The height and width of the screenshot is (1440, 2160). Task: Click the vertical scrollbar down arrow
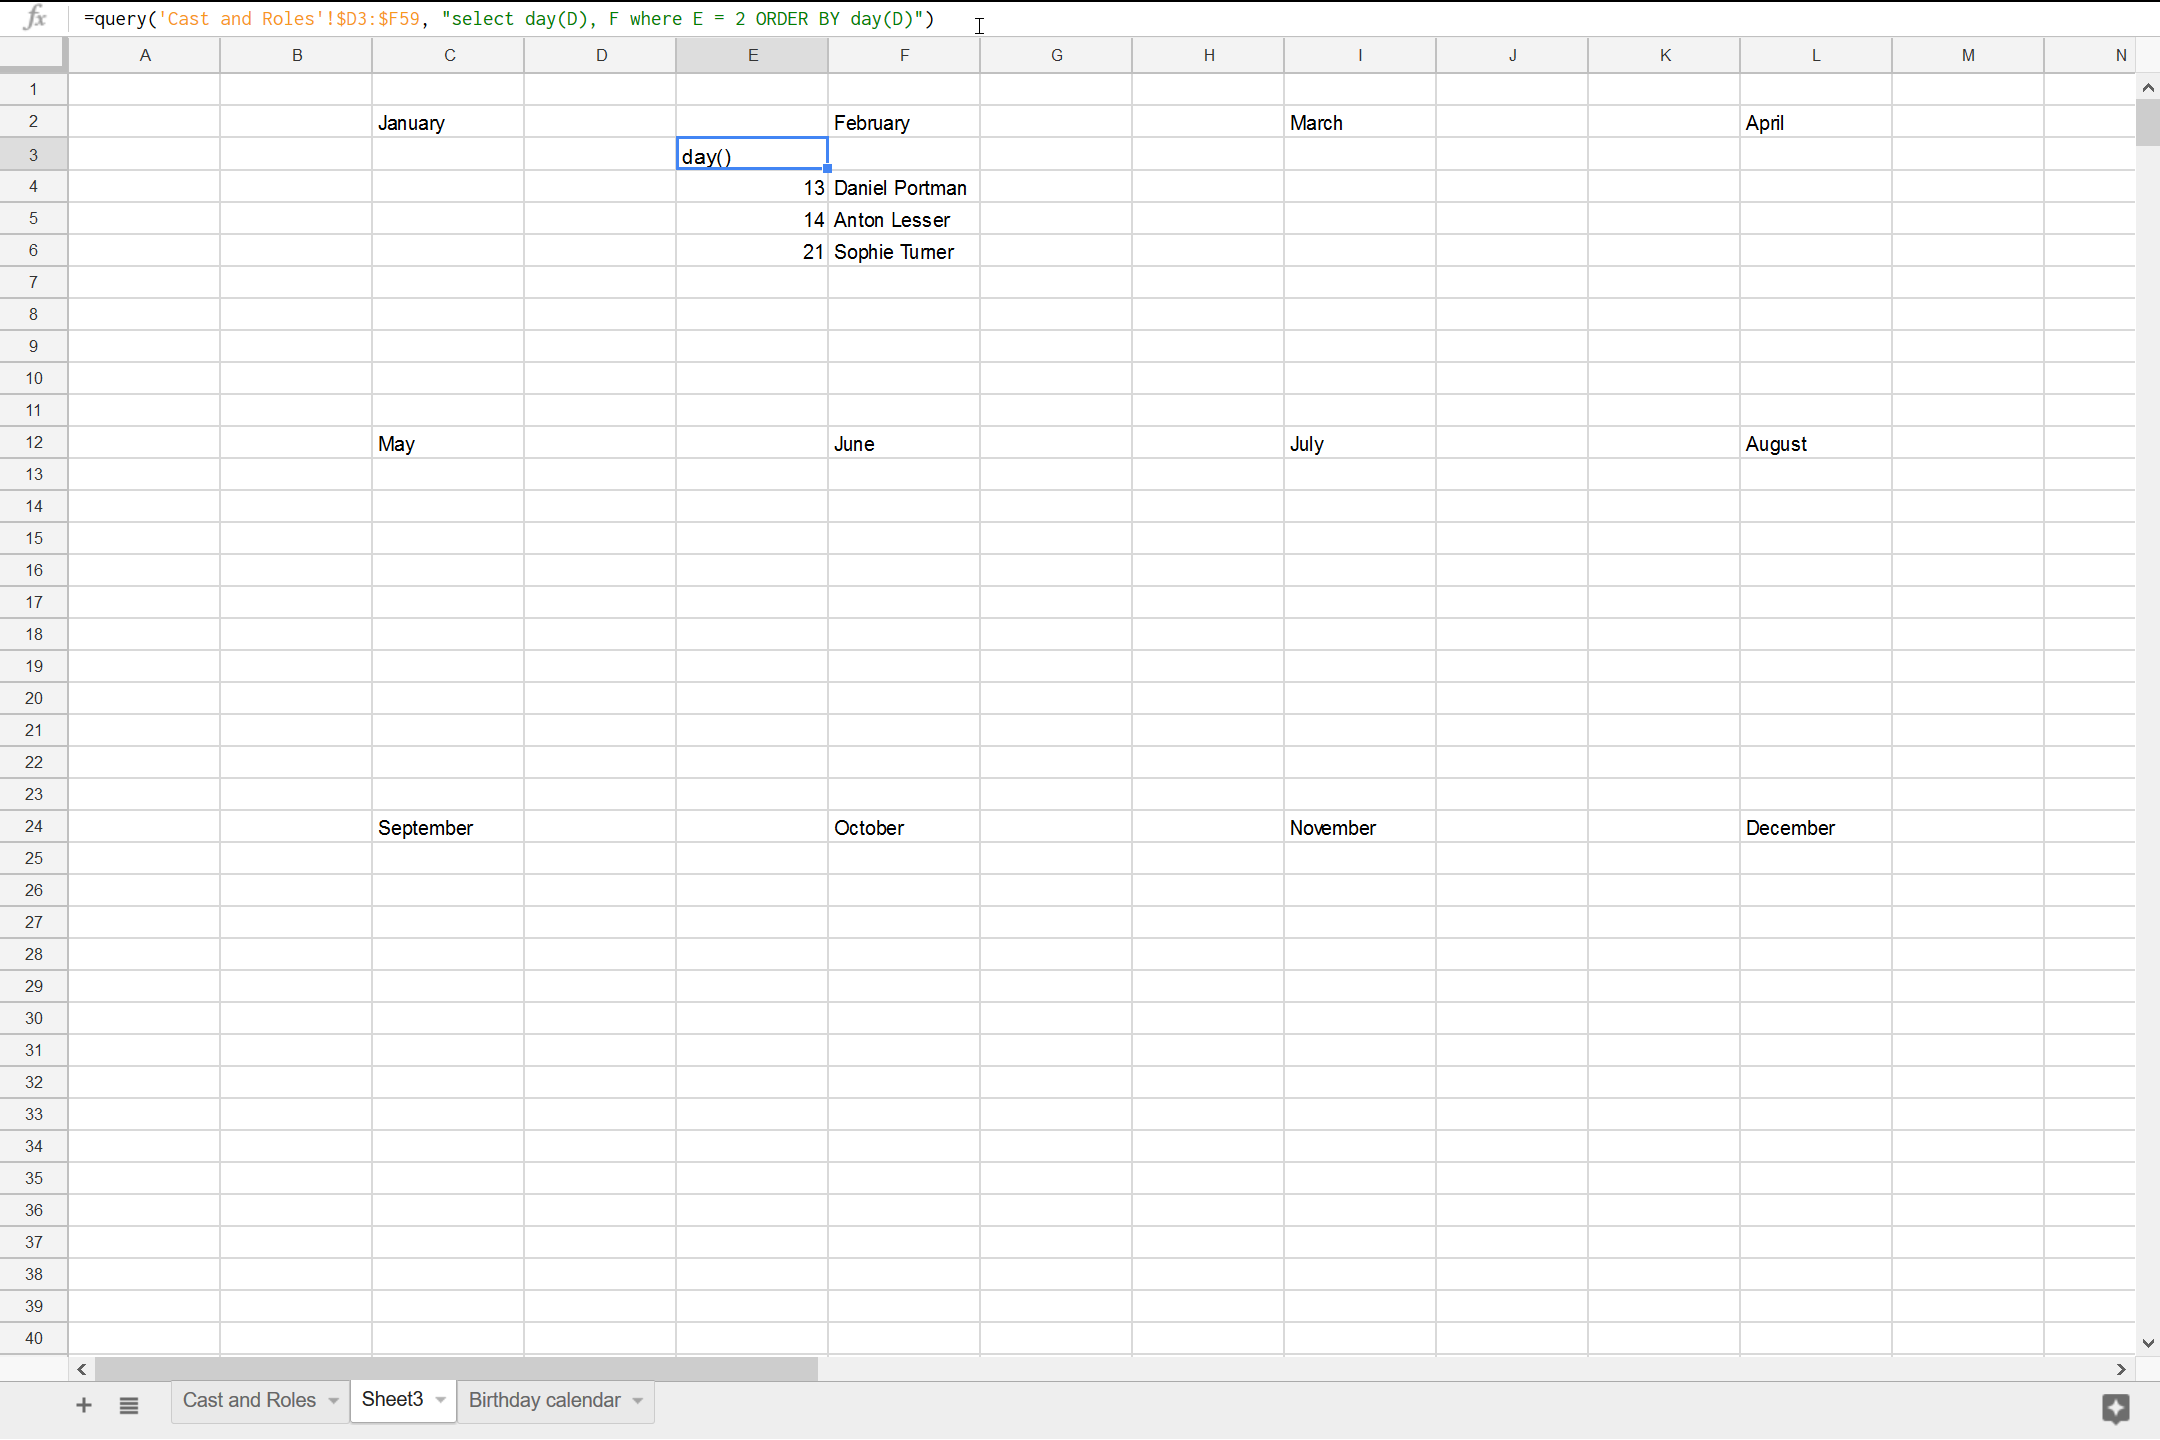(x=2146, y=1342)
